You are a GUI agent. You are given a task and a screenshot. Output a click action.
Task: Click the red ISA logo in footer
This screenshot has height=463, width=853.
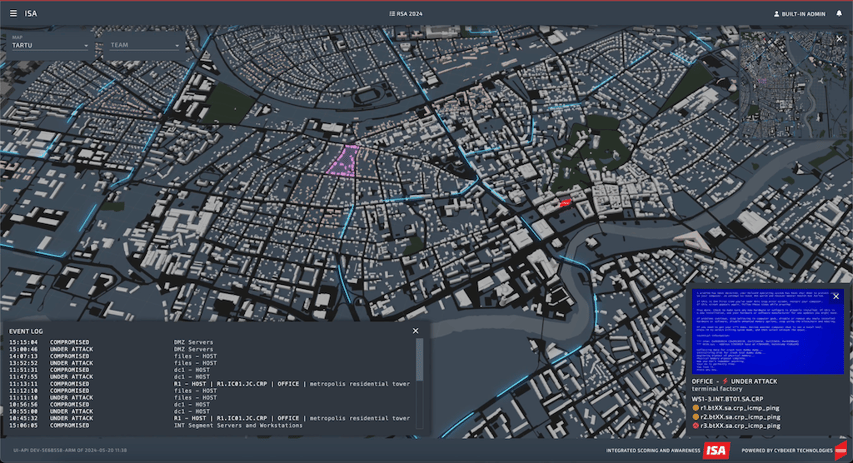tap(716, 450)
